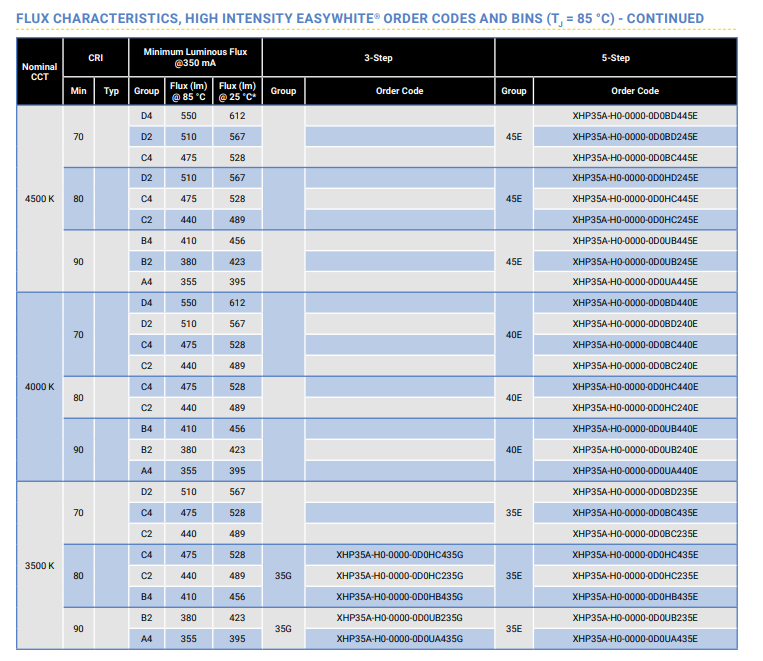Pick order code XHP35A-H0-0000-0D0UA445E

click(635, 282)
